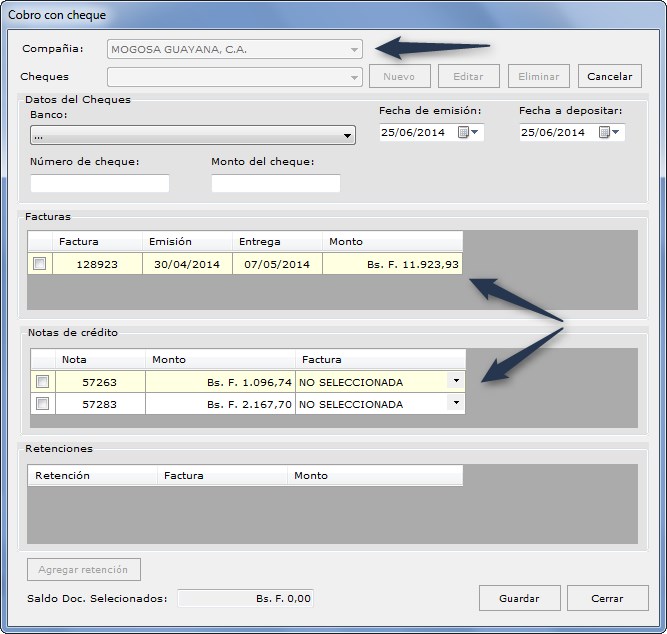
Task: Open the Cheques combo box
Action: point(235,77)
